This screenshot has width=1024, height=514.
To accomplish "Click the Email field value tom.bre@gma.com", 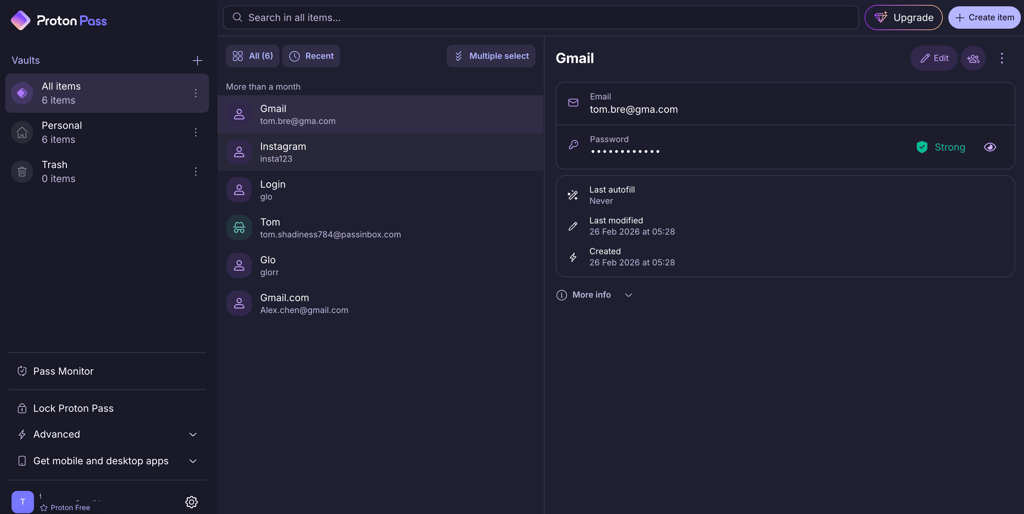I will pyautogui.click(x=633, y=110).
